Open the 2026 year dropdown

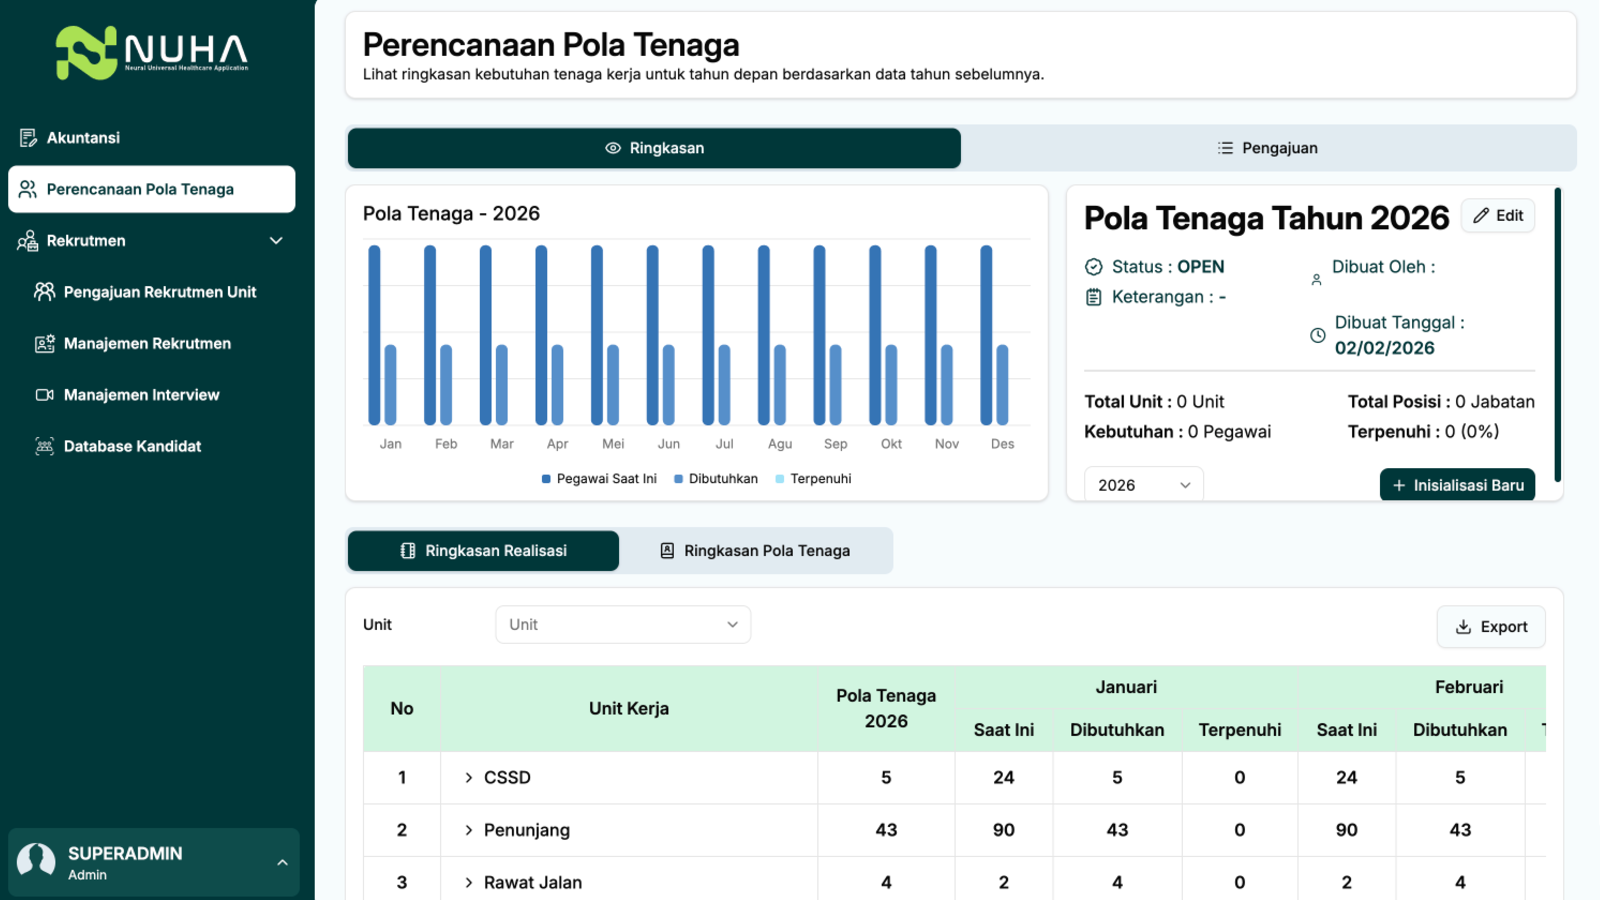click(1144, 485)
